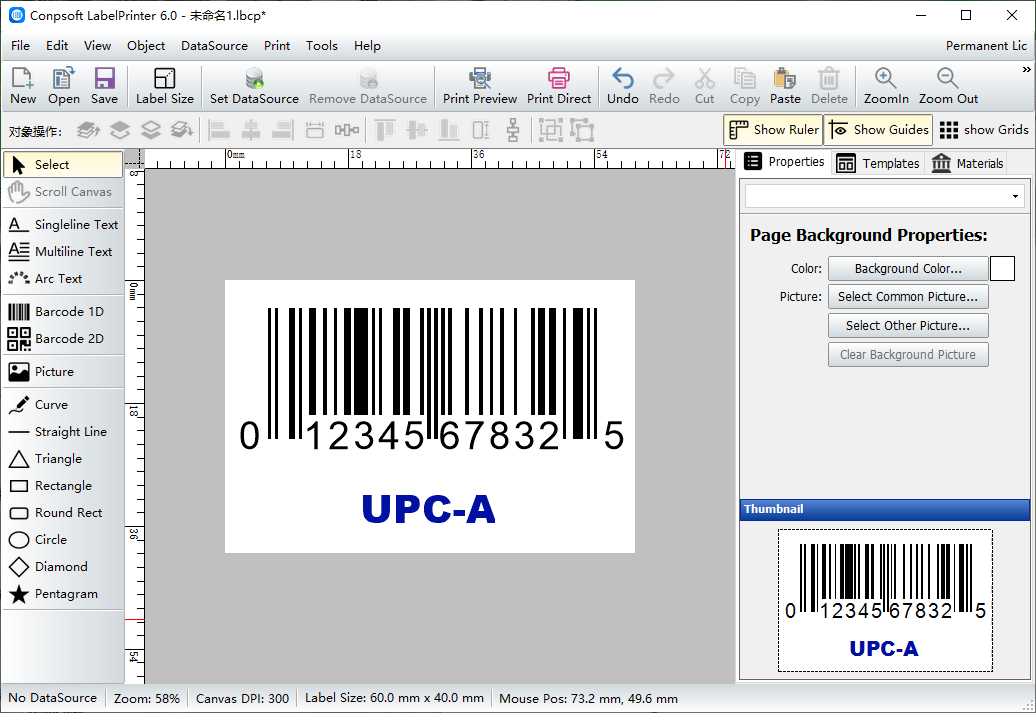Screen dimensions: 1036x713
Task: Save the current label
Action: pos(104,86)
